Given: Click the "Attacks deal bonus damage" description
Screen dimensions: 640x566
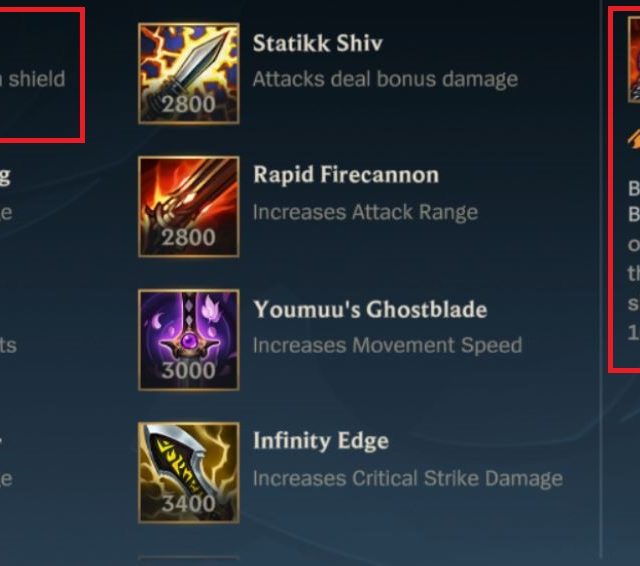Looking at the screenshot, I should [385, 79].
